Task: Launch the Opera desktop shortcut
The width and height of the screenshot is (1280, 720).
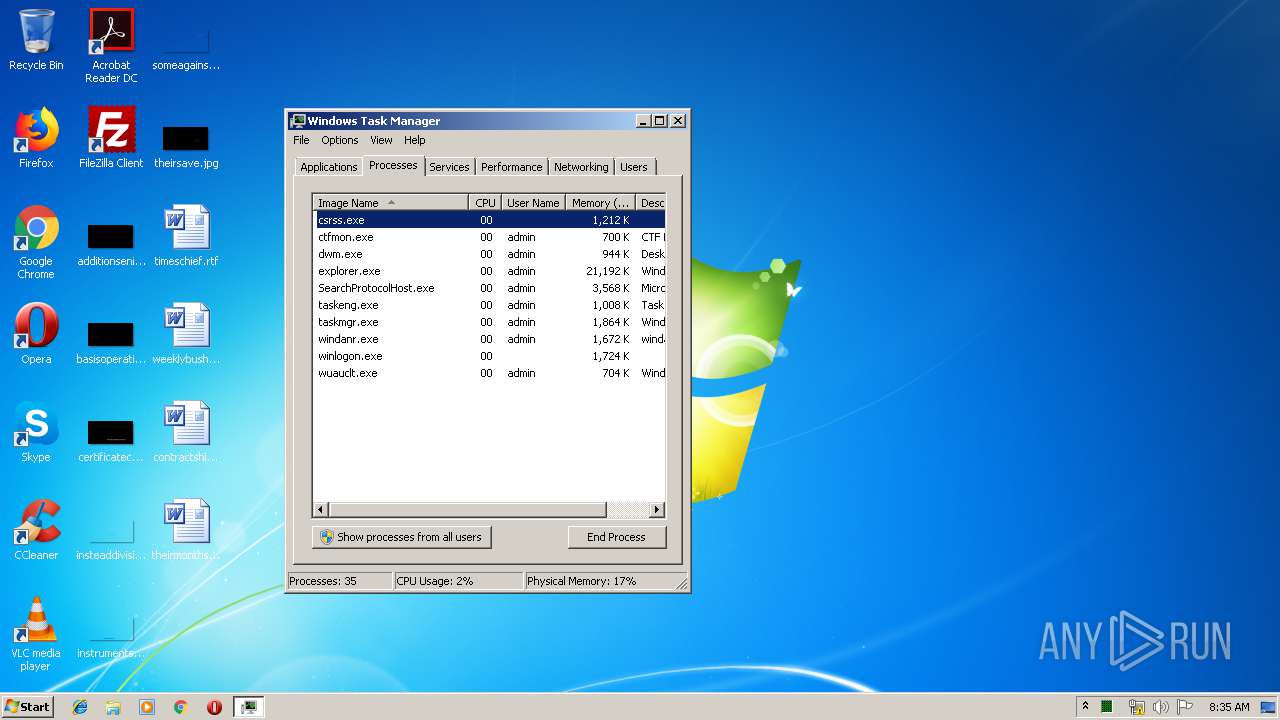Action: click(36, 334)
